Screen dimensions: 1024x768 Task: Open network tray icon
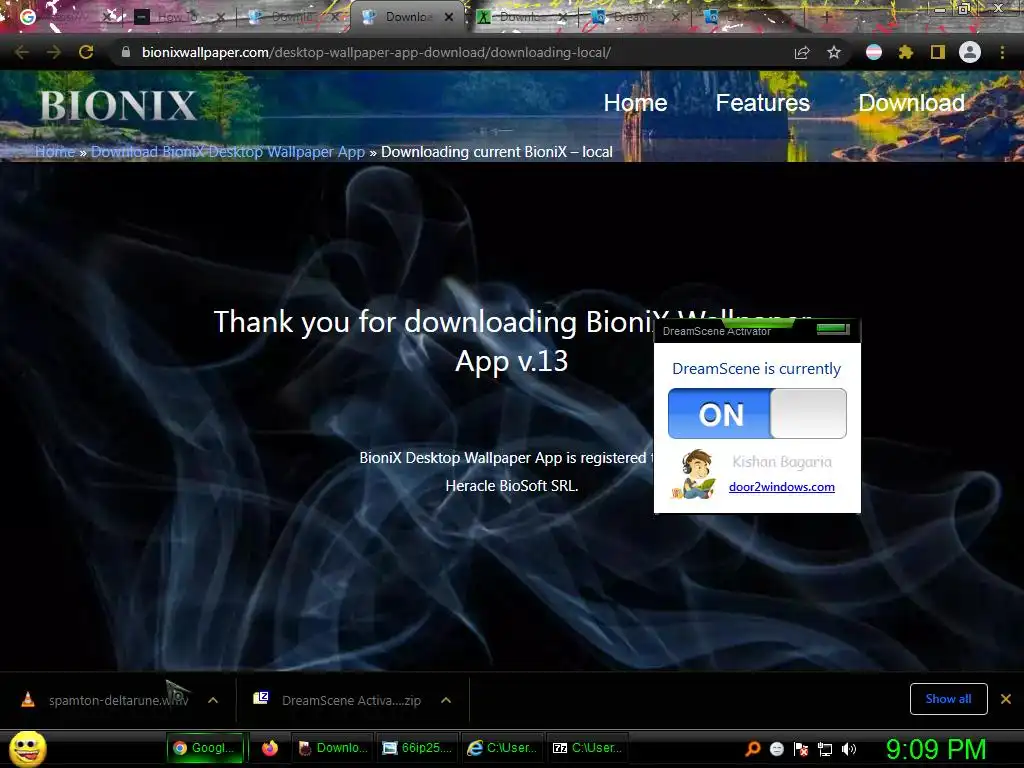click(825, 749)
